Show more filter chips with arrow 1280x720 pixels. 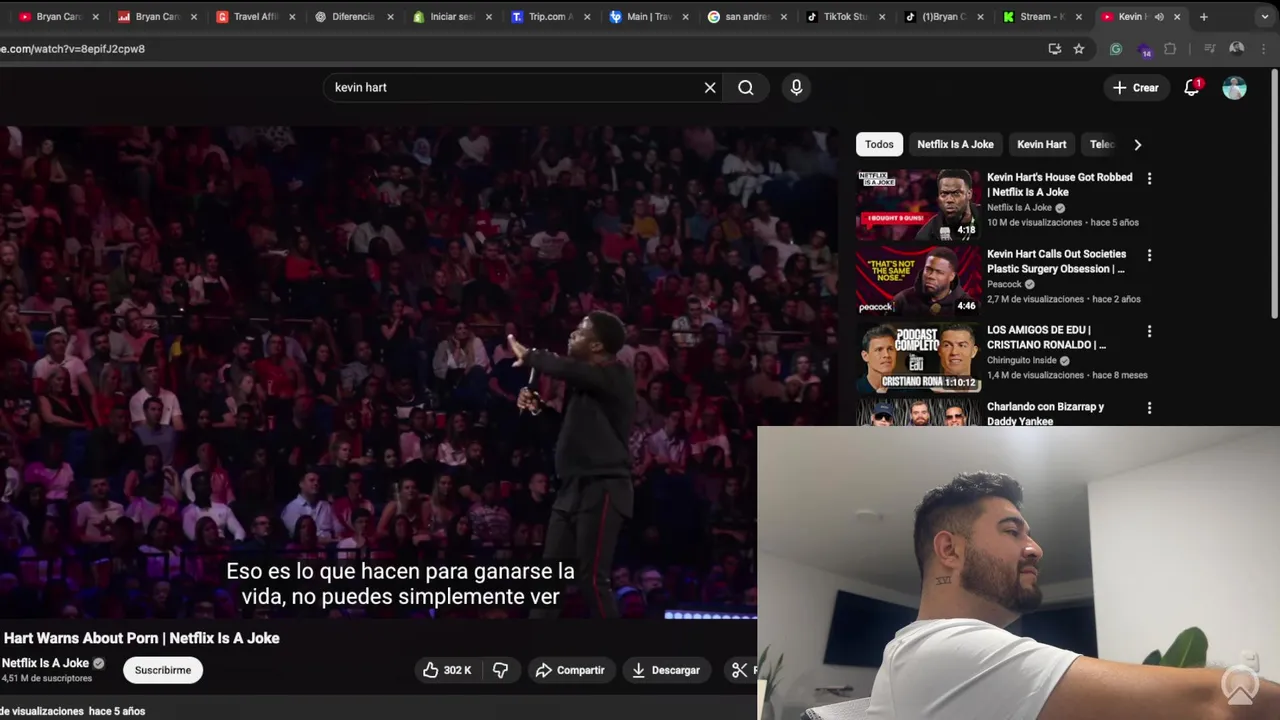click(1137, 145)
